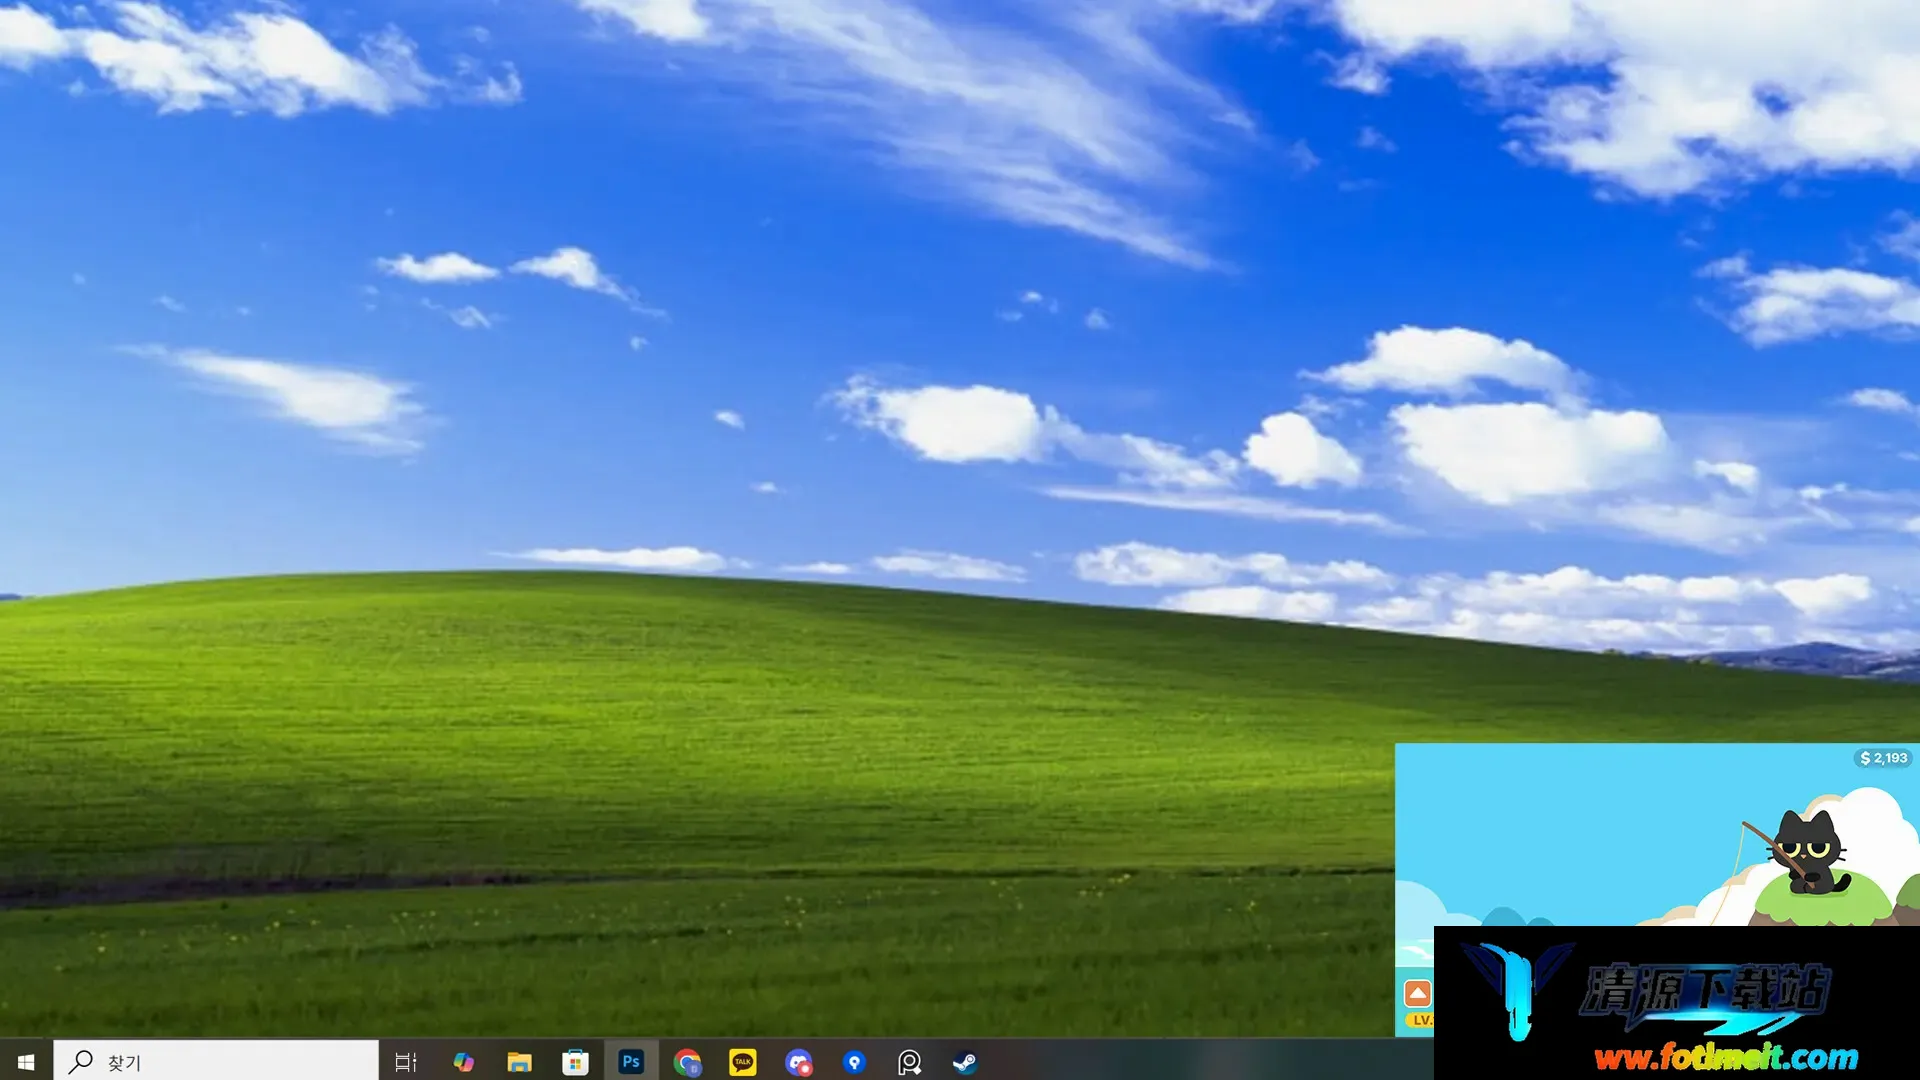Open Steam from the taskbar

(965, 1062)
